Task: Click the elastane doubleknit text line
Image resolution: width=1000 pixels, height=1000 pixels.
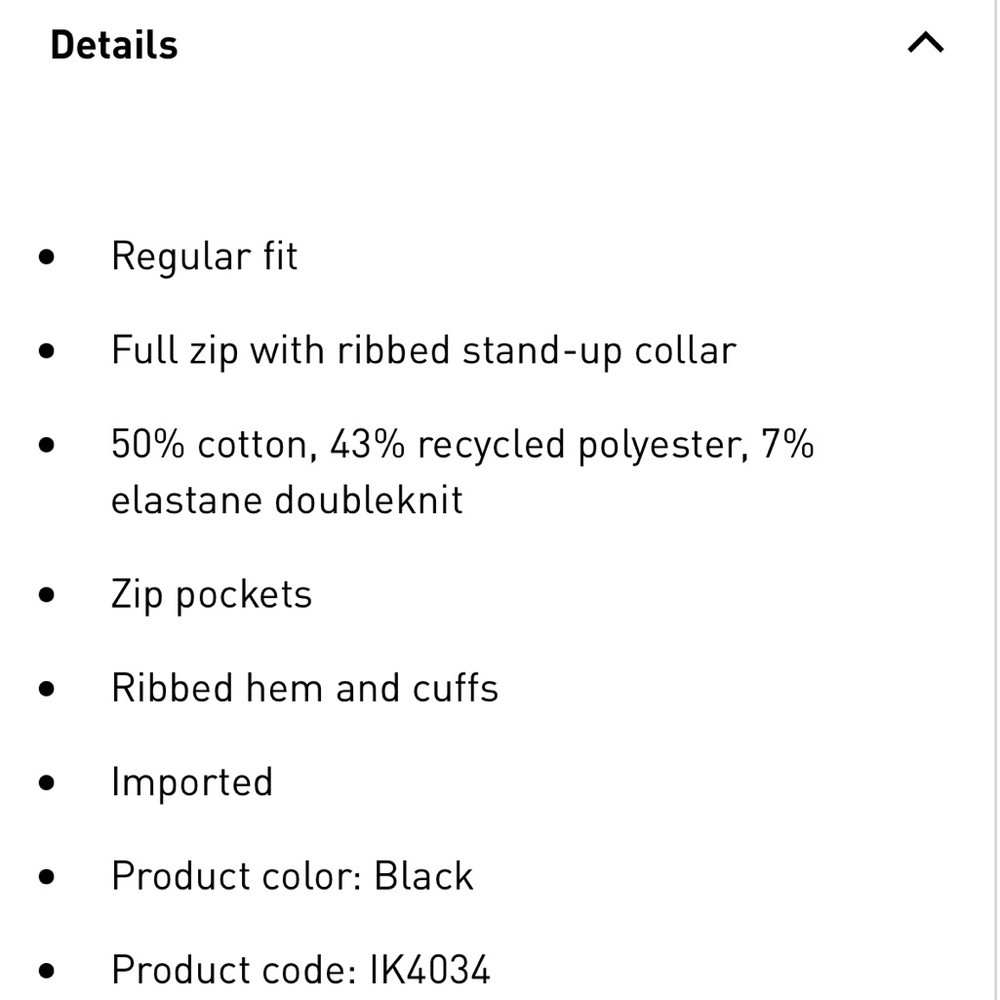Action: click(286, 500)
